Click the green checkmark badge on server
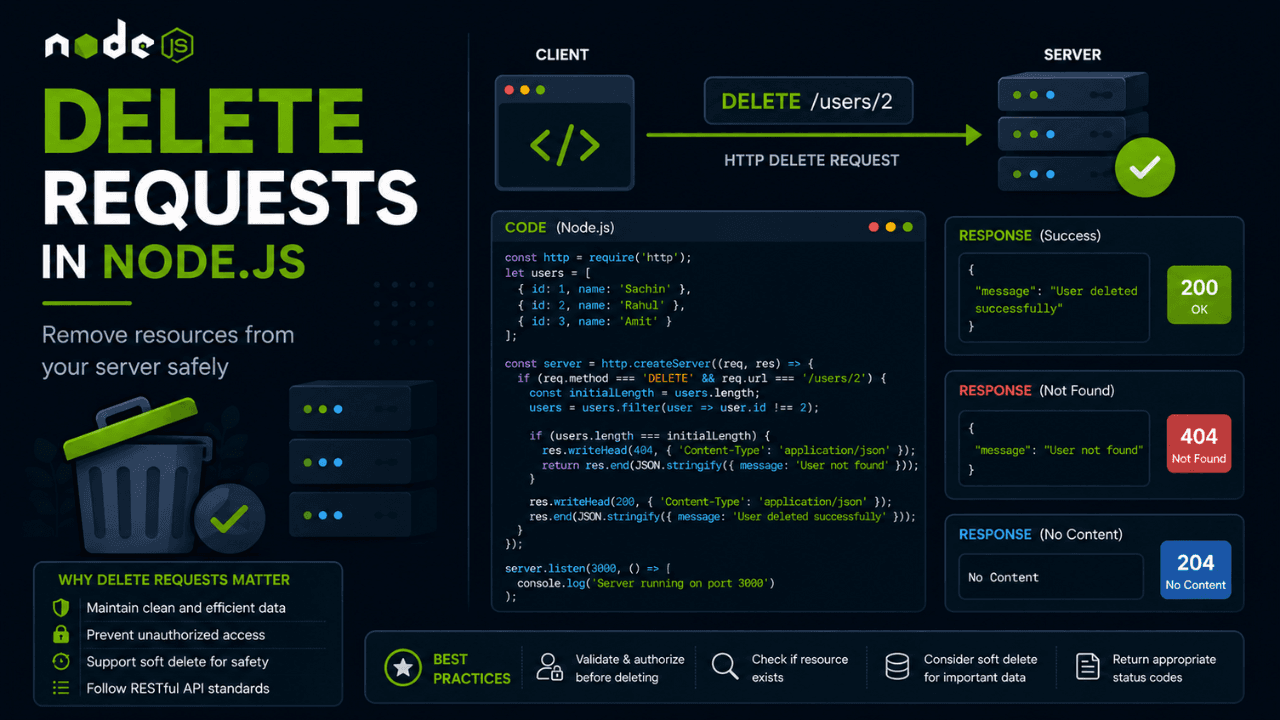The image size is (1280, 720). click(x=1144, y=167)
